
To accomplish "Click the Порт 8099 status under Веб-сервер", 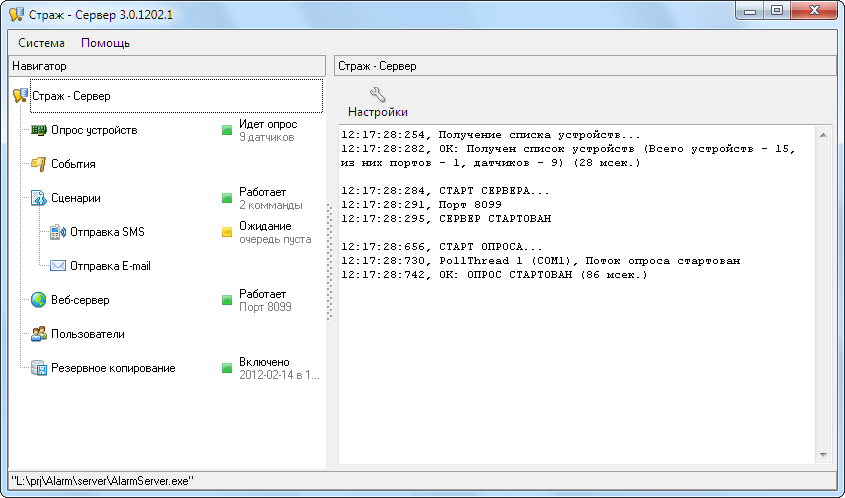I will [265, 307].
